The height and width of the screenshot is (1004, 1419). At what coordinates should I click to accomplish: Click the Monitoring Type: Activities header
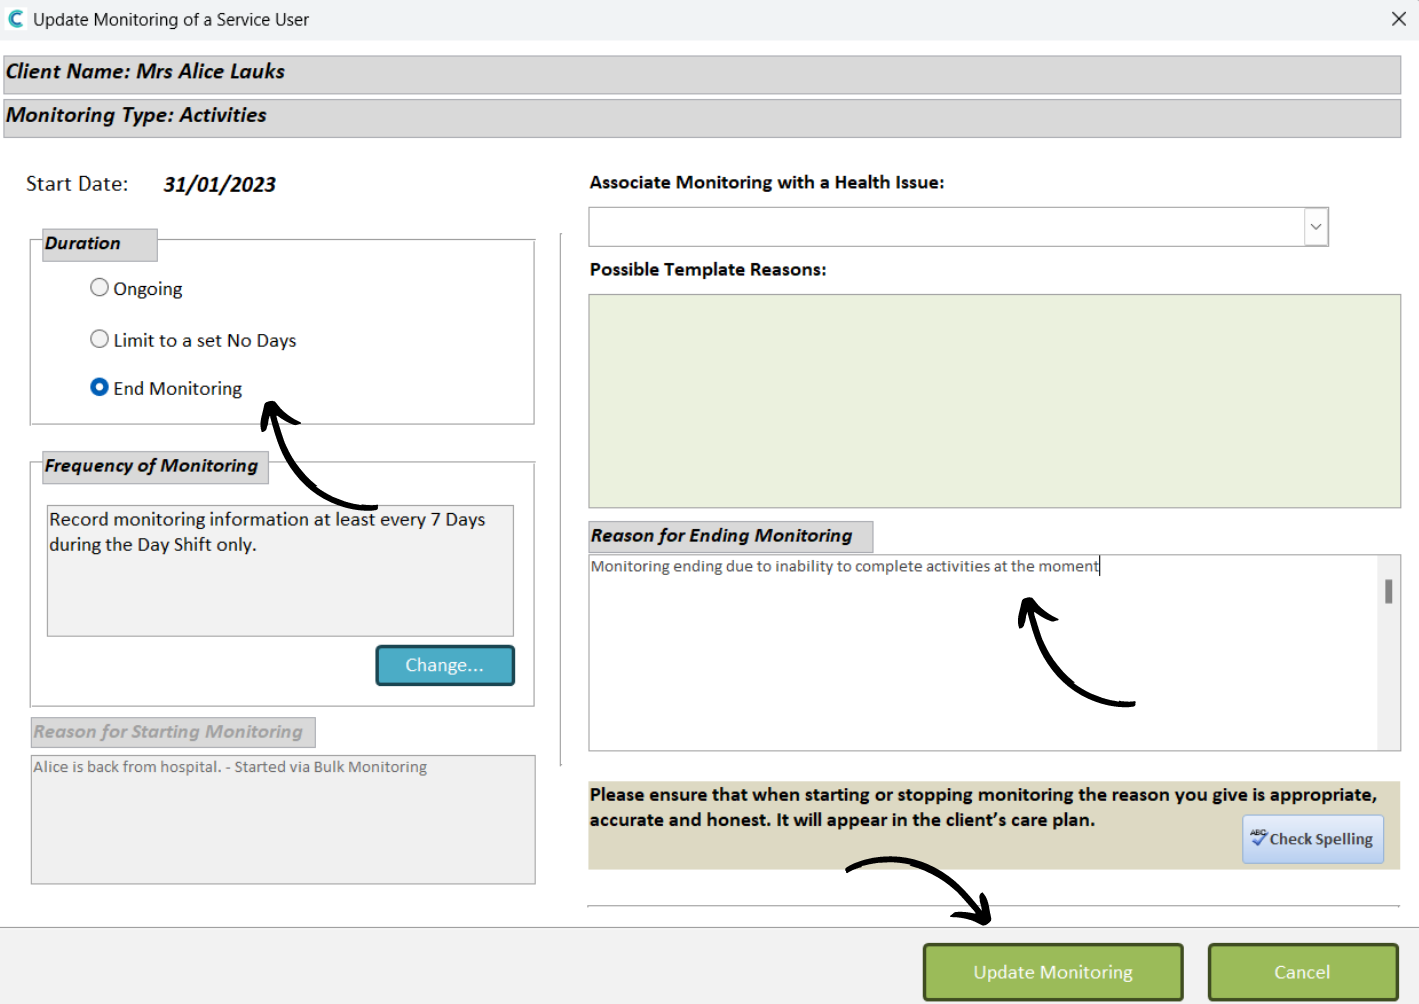702,117
